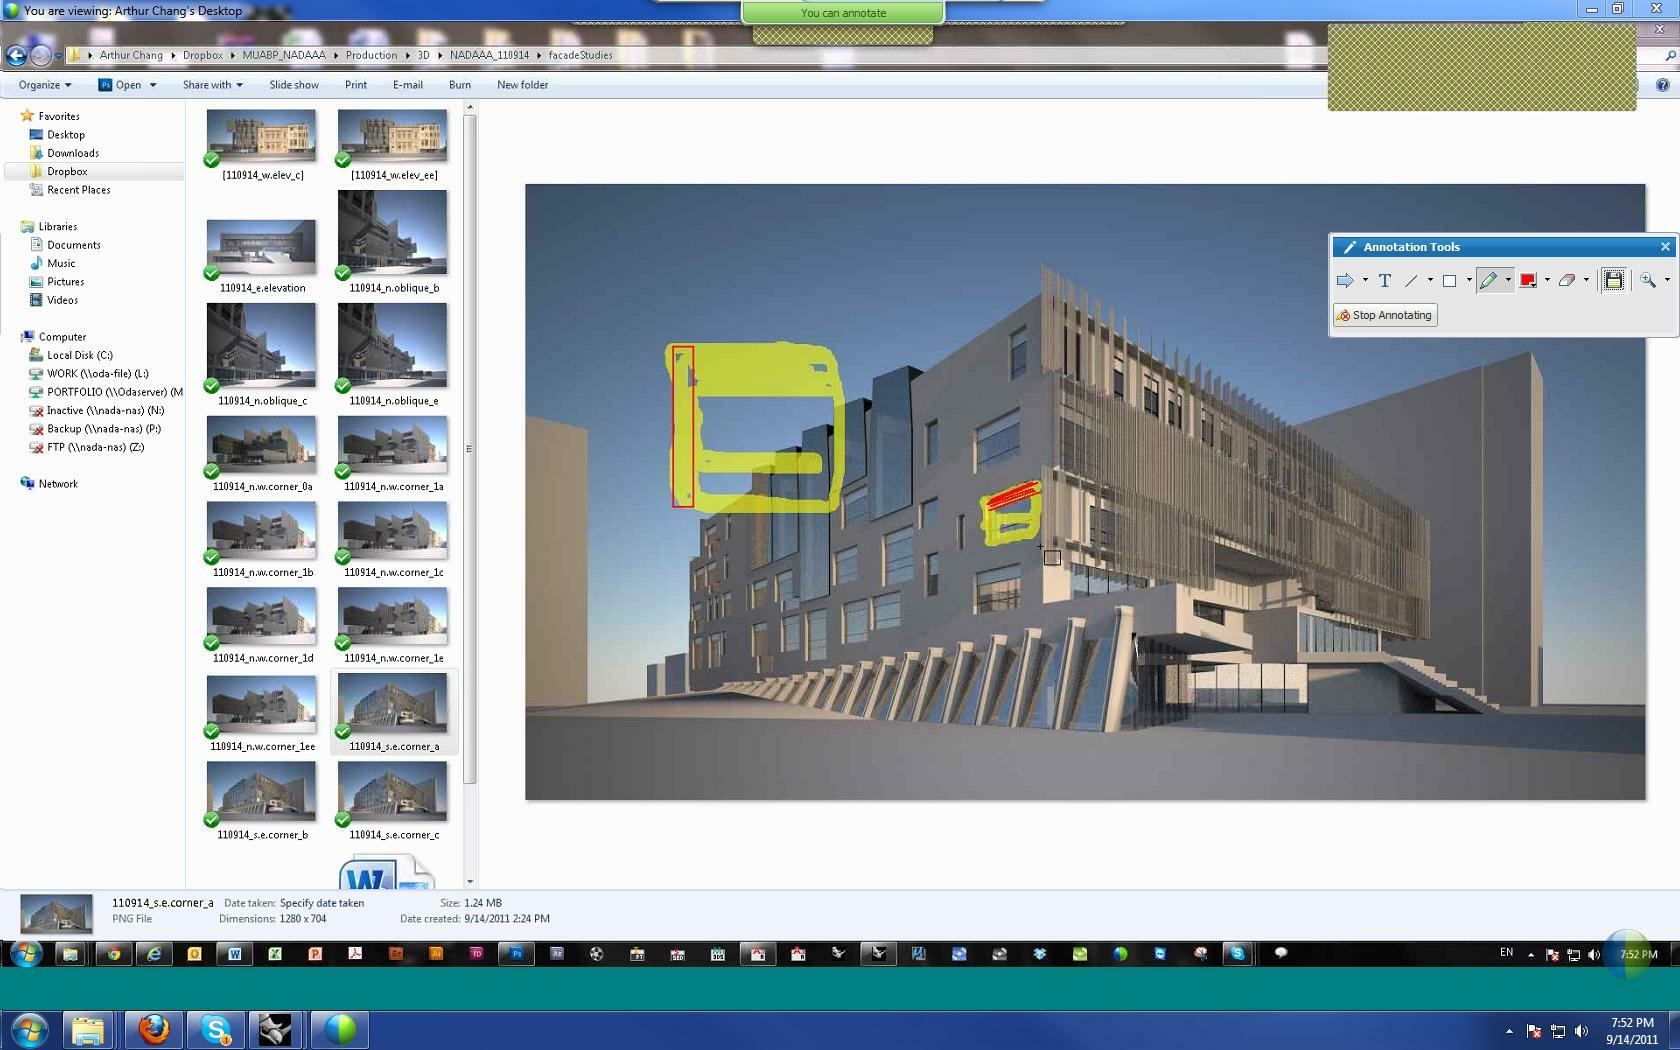
Task: Open Dropbox in Favorites sidebar
Action: pos(67,171)
